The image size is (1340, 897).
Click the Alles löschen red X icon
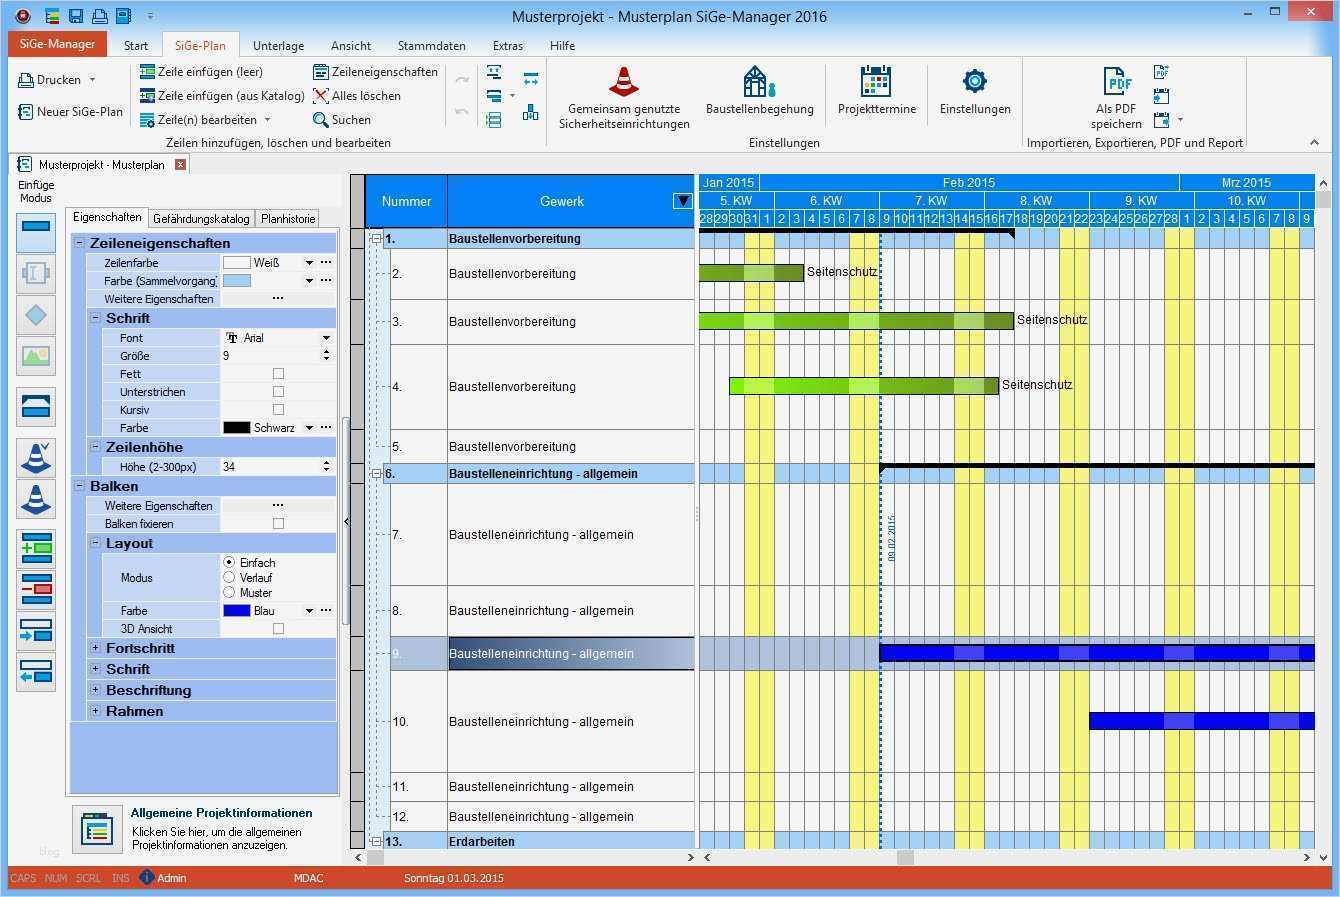(x=321, y=96)
